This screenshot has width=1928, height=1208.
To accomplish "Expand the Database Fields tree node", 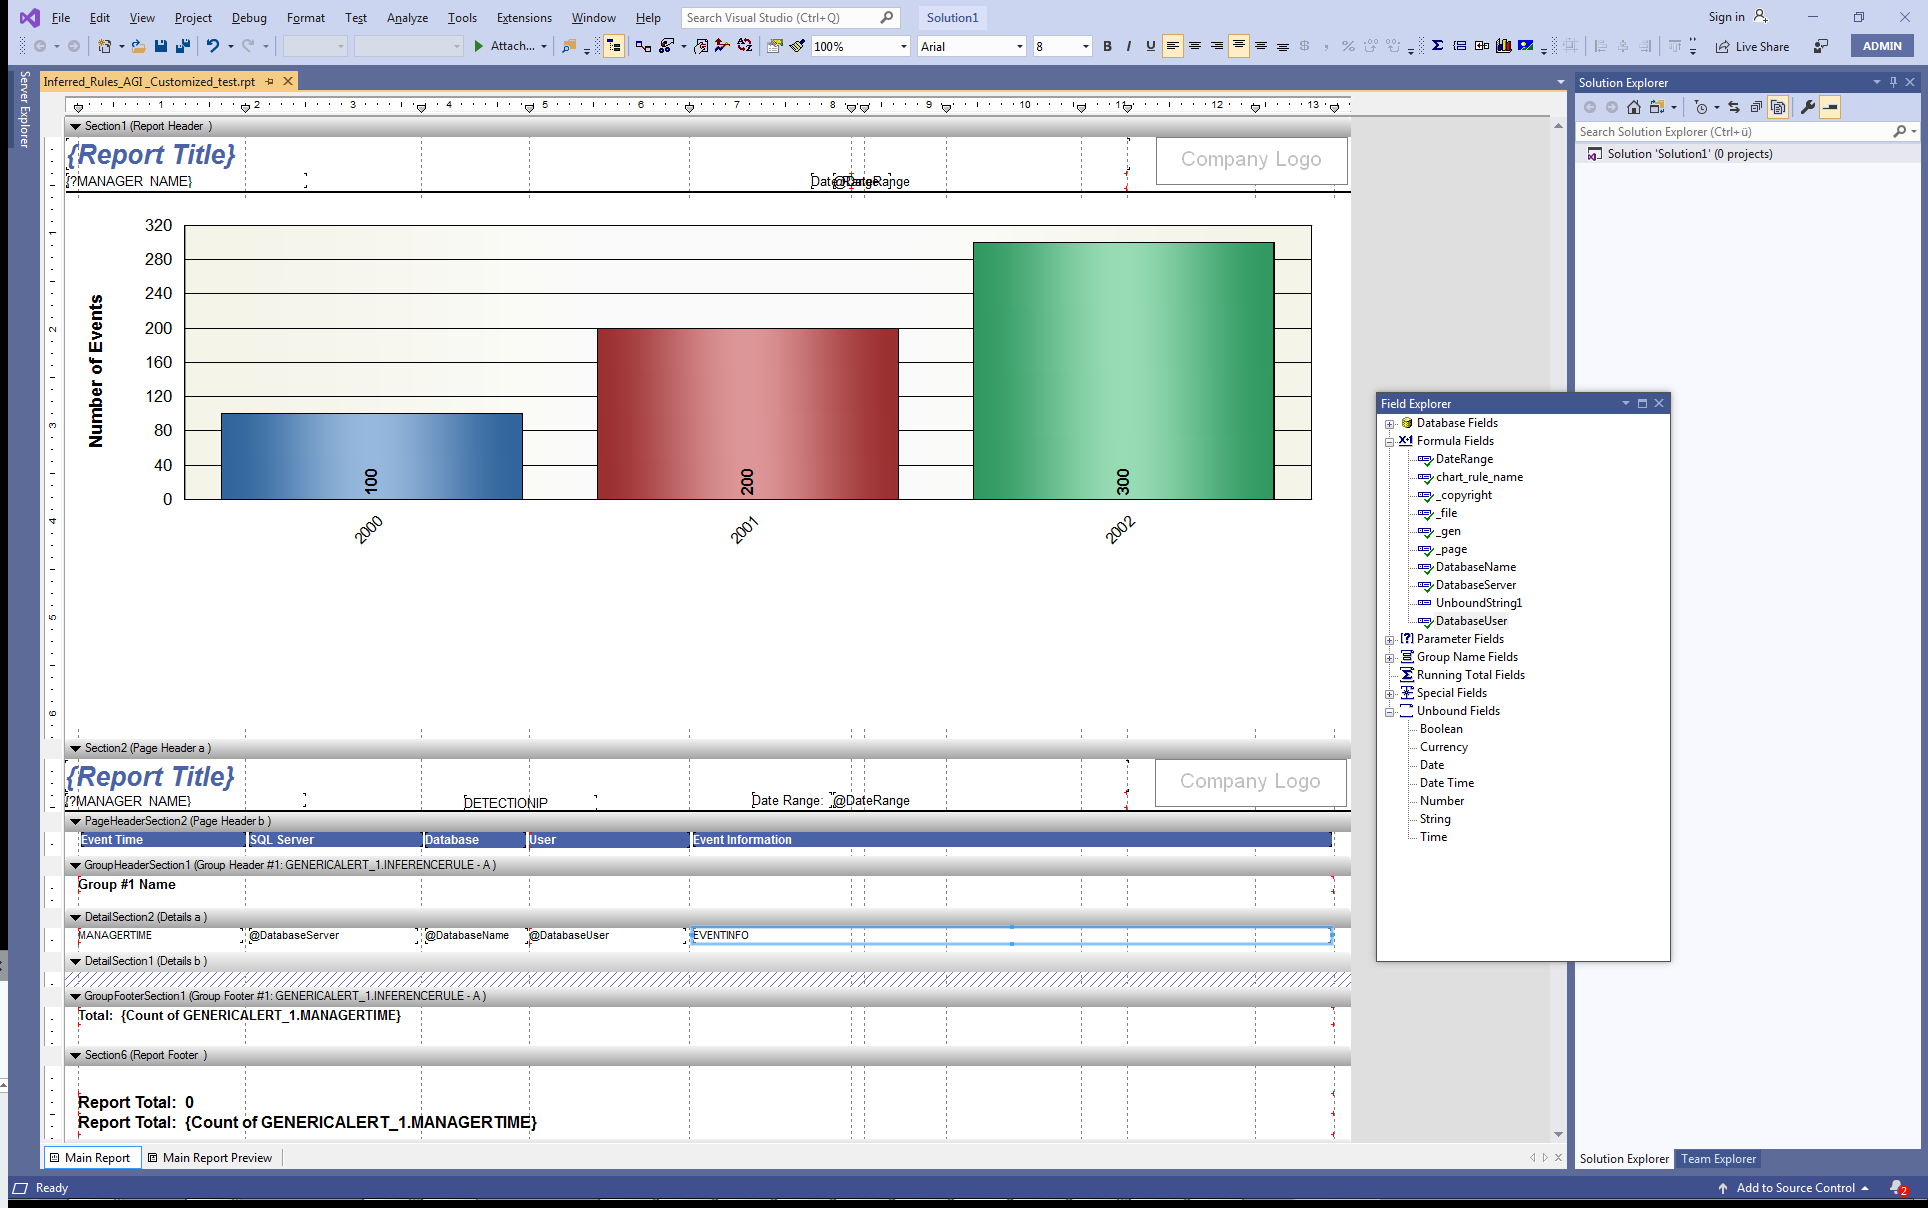I will (1389, 424).
